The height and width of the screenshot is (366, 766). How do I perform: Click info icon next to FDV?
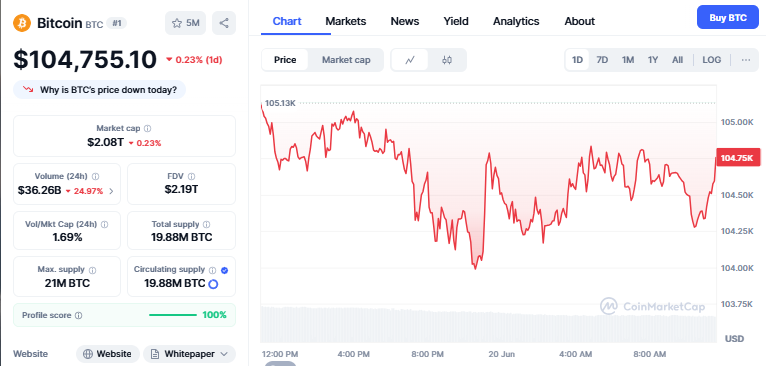coord(192,176)
